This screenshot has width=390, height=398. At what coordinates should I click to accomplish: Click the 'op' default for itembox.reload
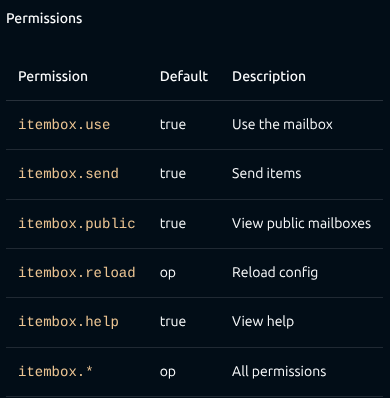click(x=168, y=273)
